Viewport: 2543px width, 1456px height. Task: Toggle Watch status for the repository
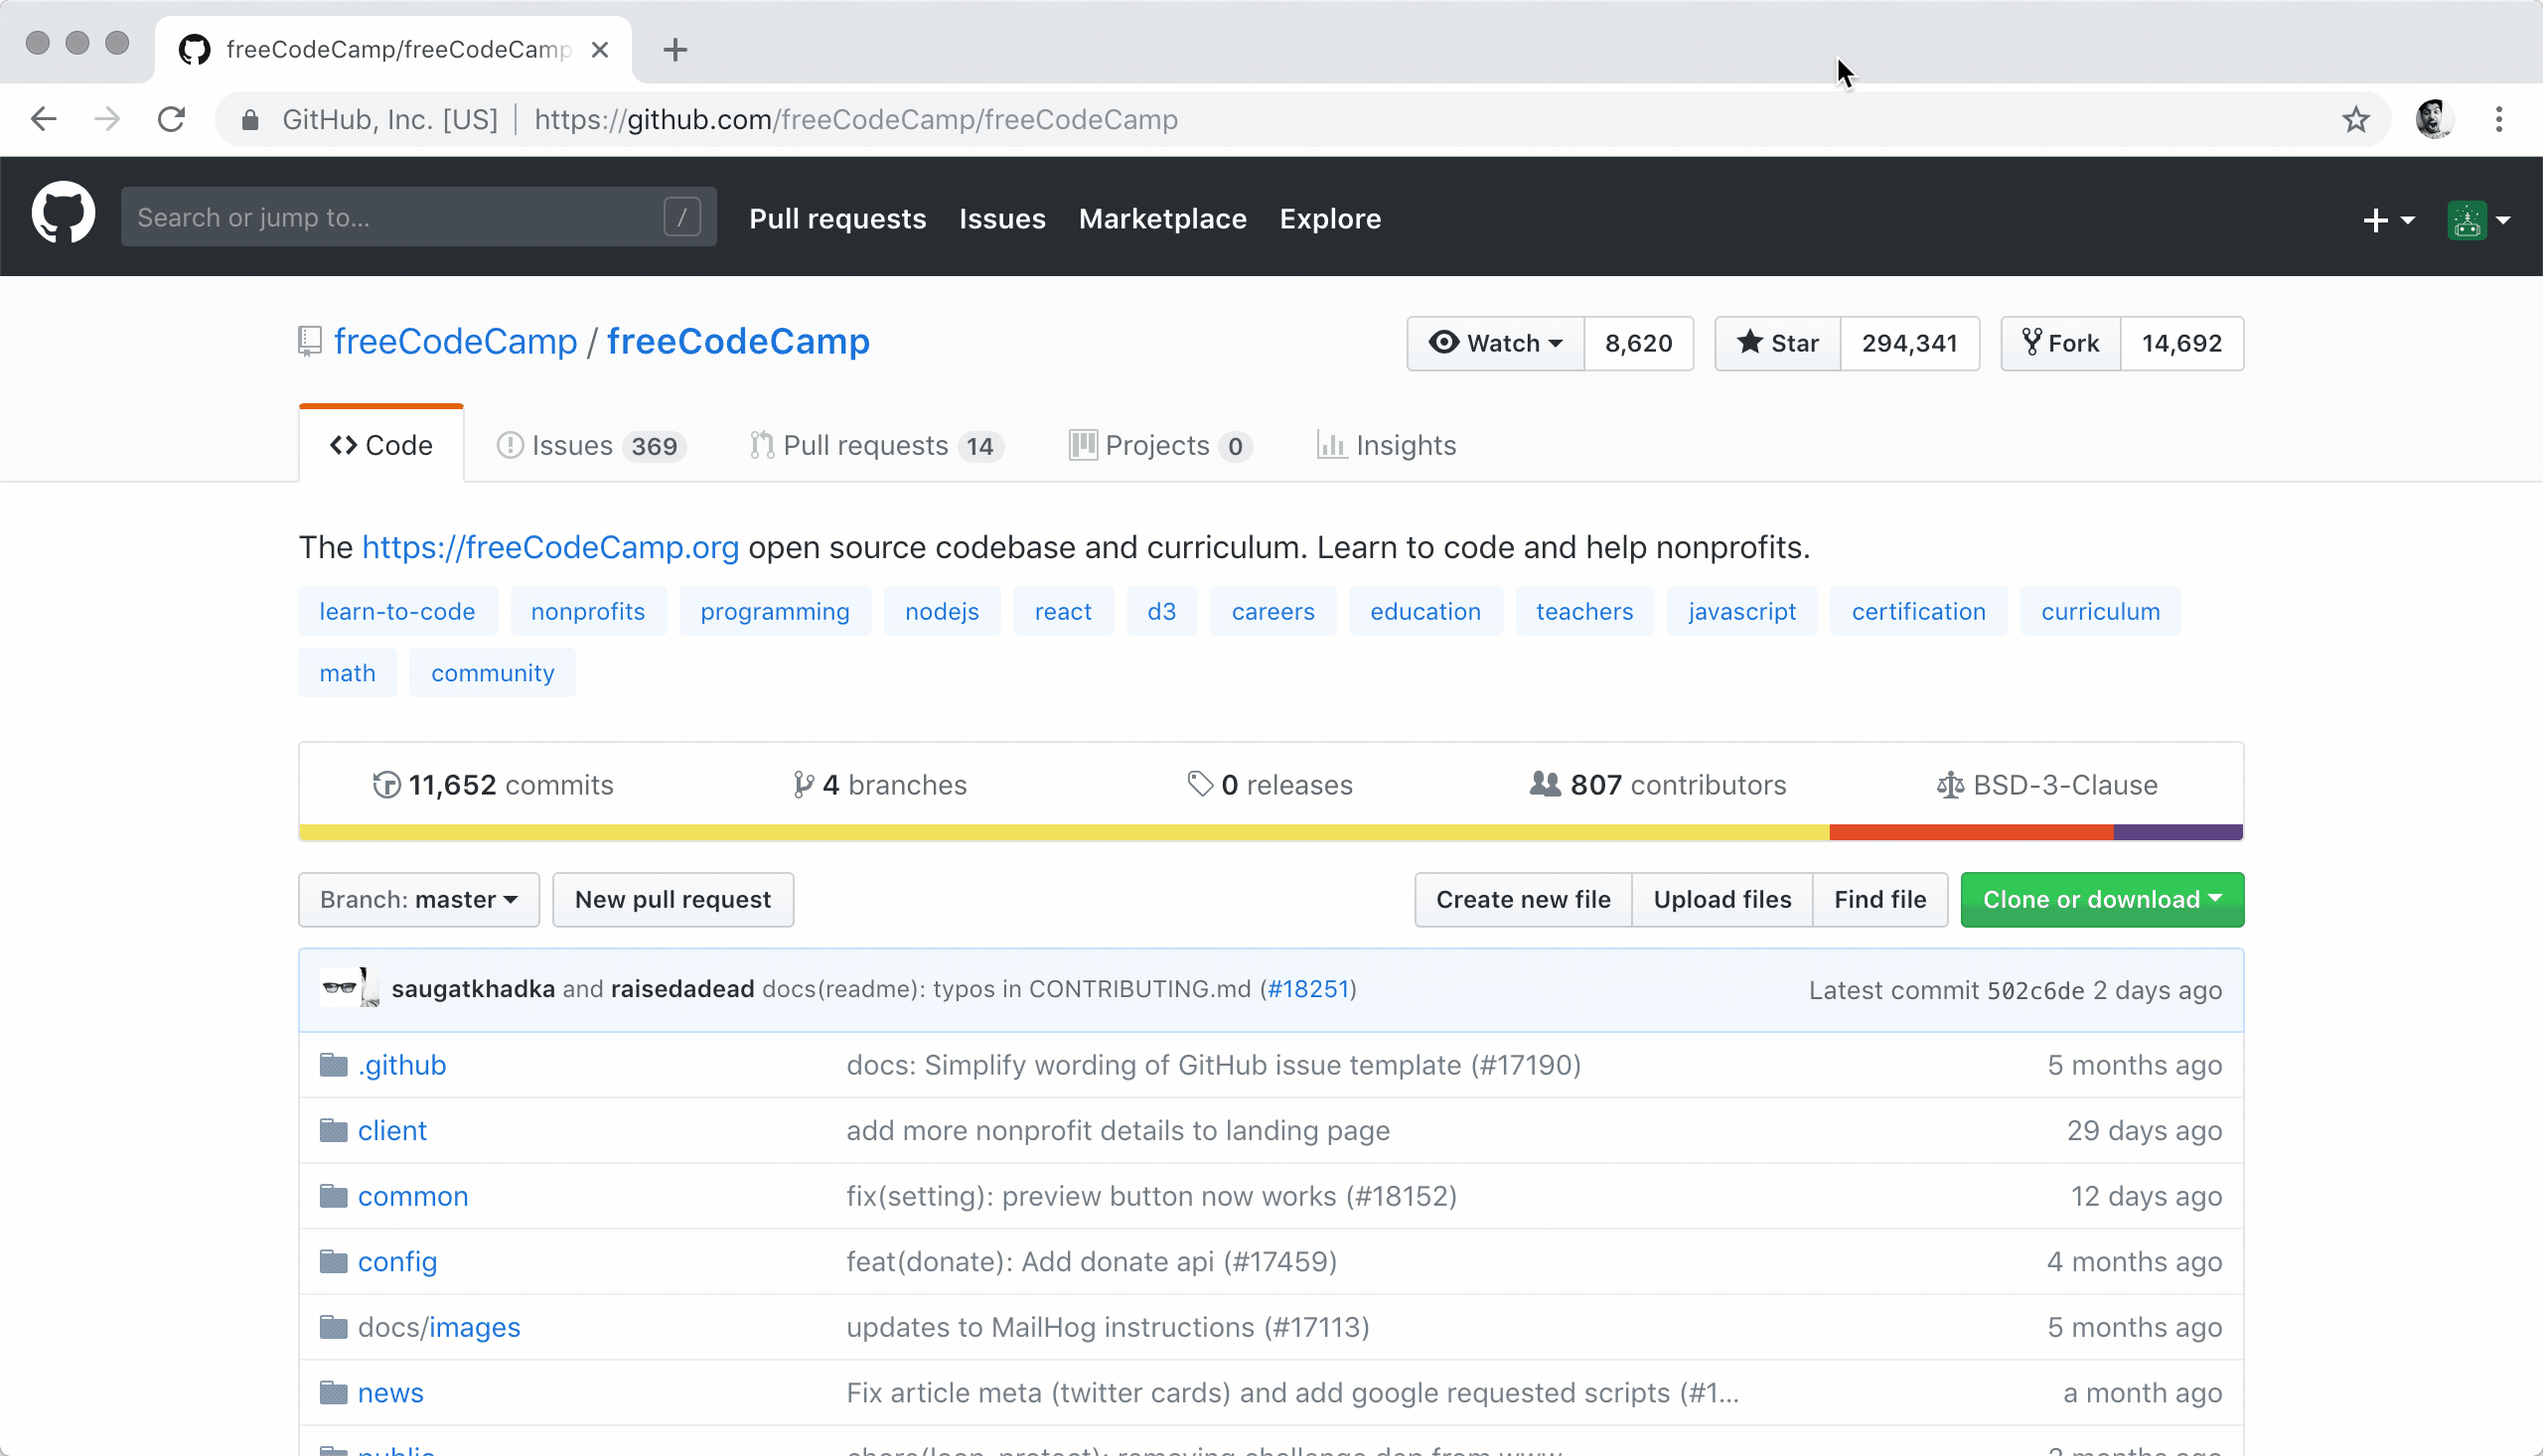(x=1494, y=343)
